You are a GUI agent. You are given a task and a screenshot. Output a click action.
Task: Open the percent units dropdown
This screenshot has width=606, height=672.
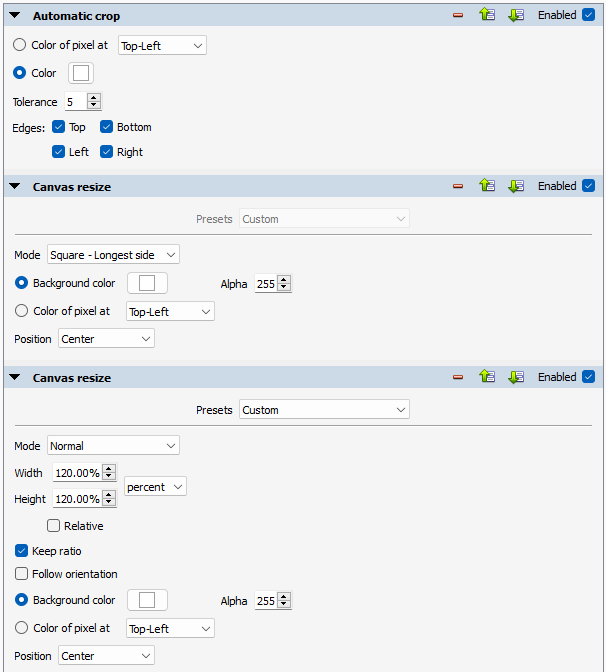155,486
